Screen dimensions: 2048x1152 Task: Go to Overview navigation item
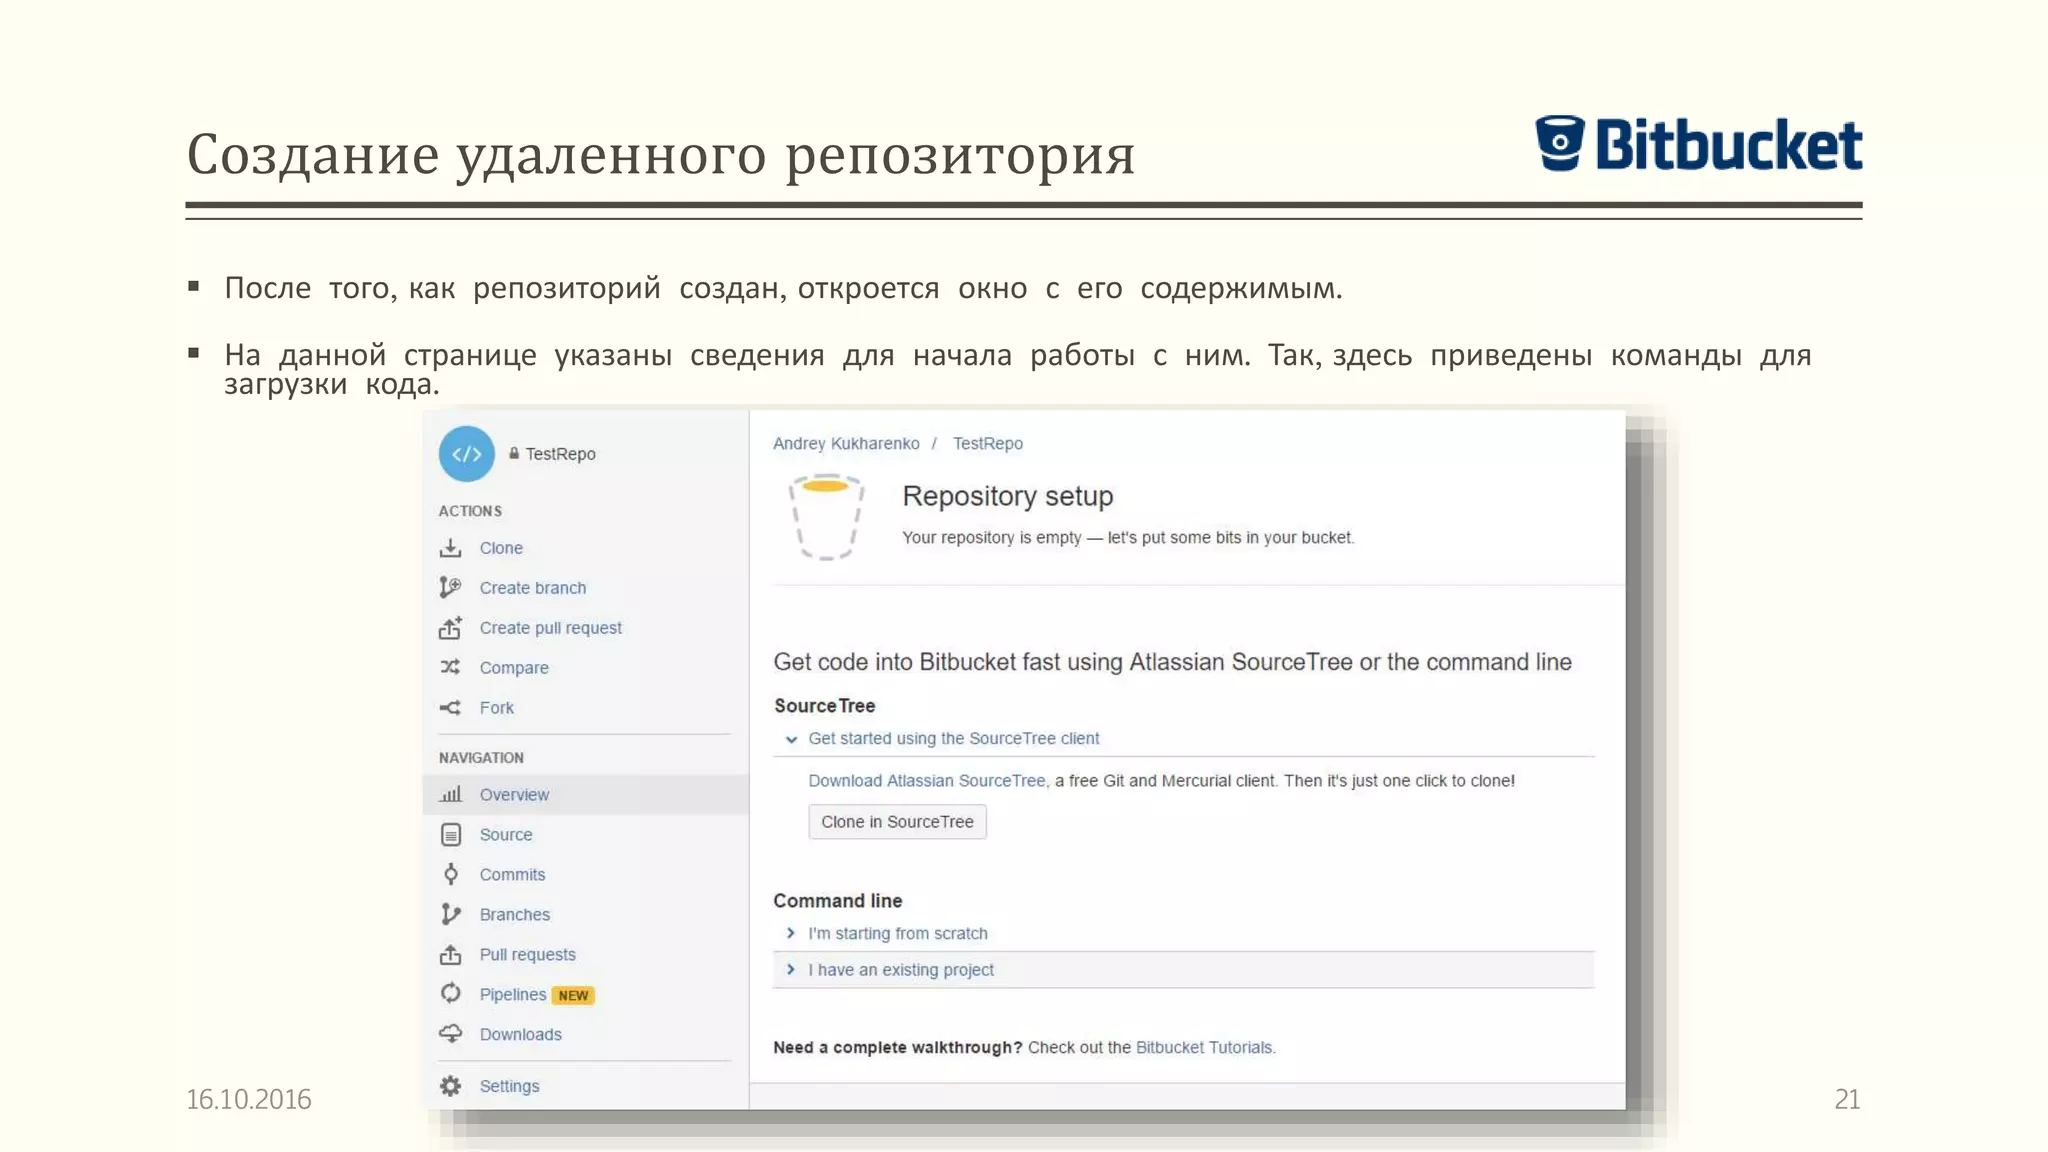(586, 794)
